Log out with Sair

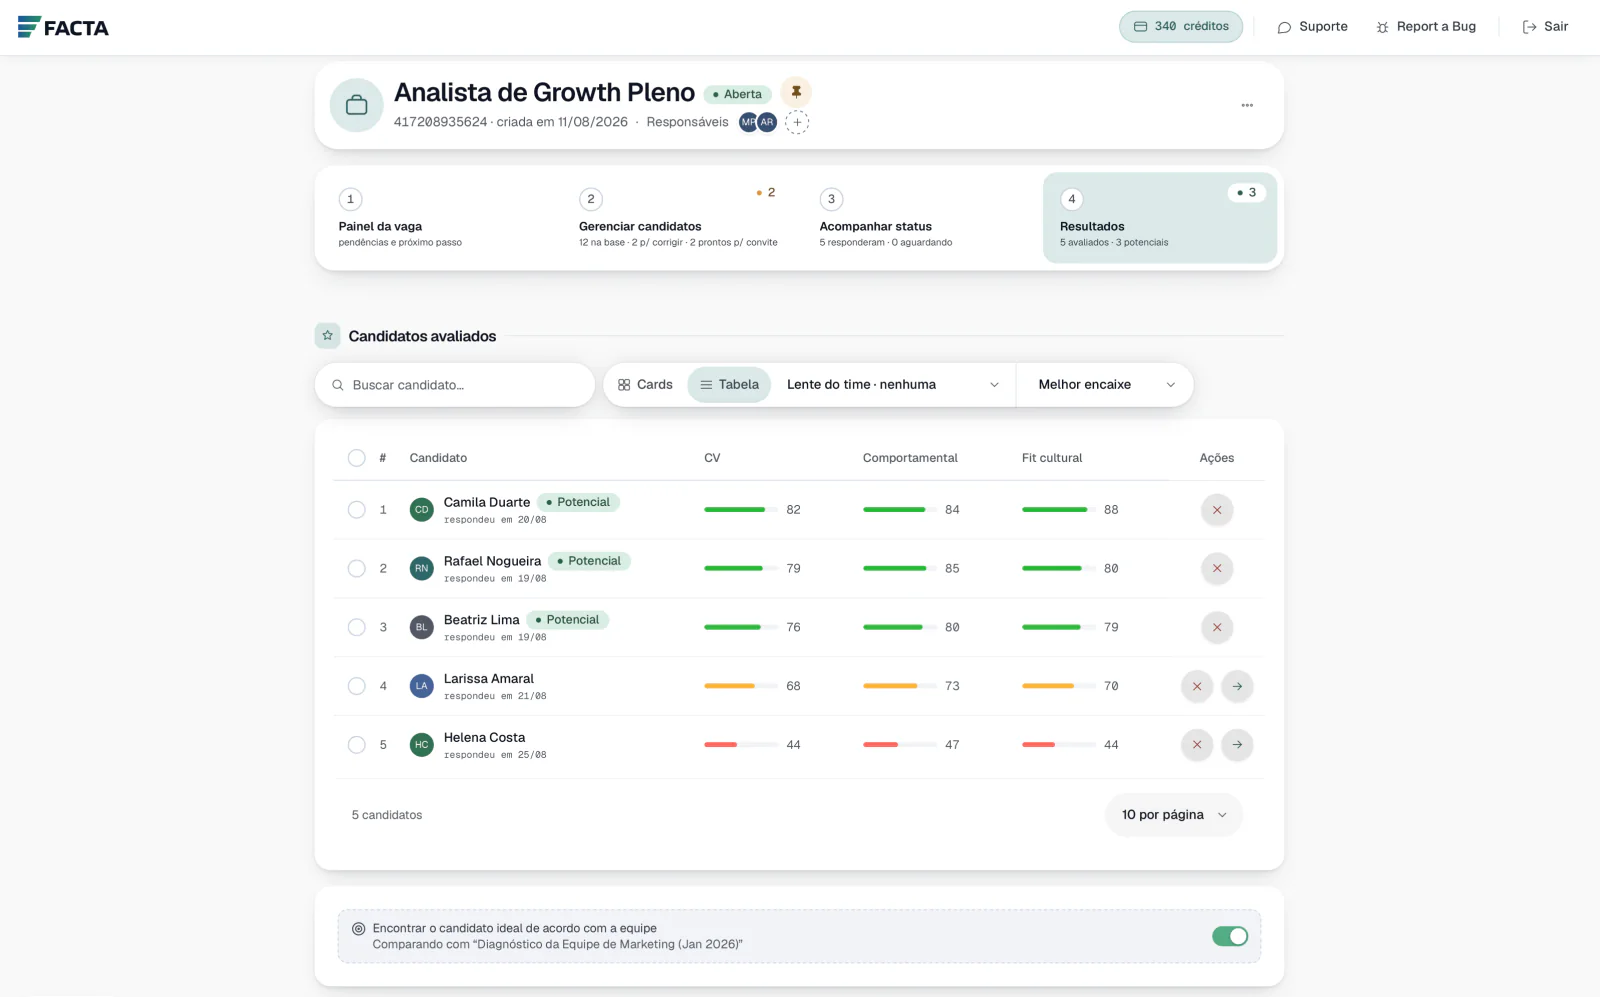pyautogui.click(x=1545, y=27)
